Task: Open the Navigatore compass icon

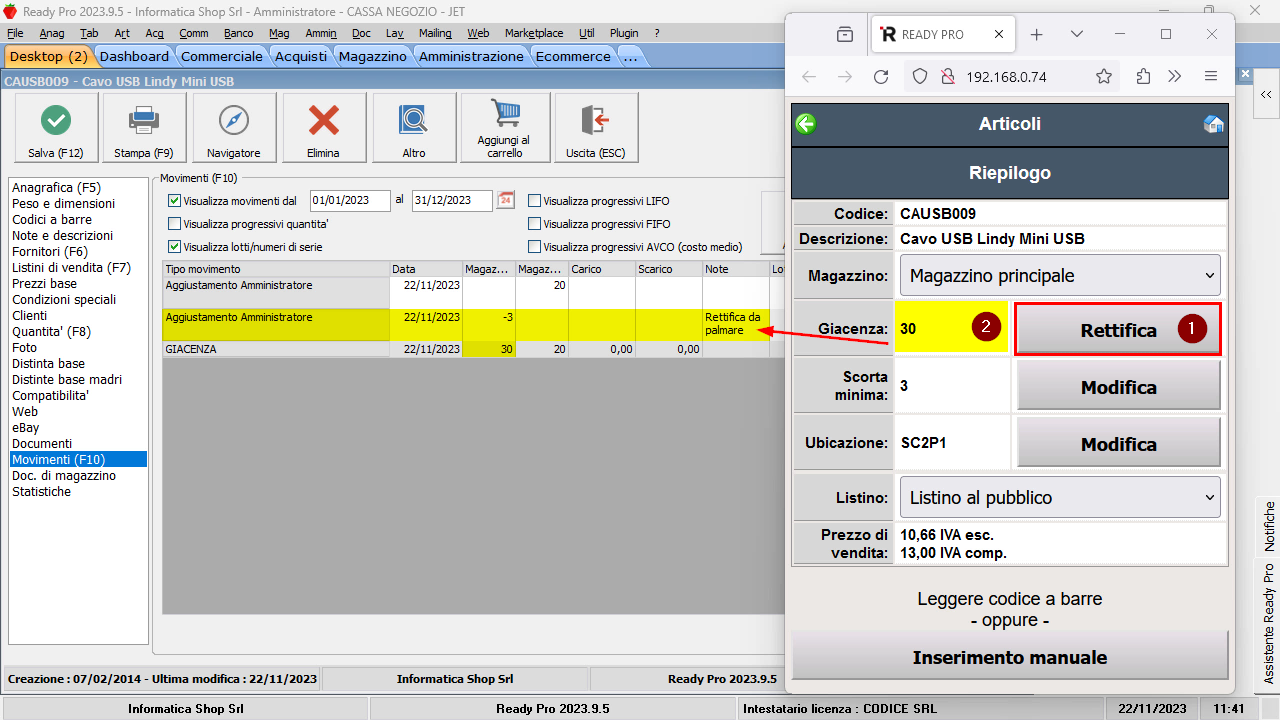Action: tap(233, 121)
